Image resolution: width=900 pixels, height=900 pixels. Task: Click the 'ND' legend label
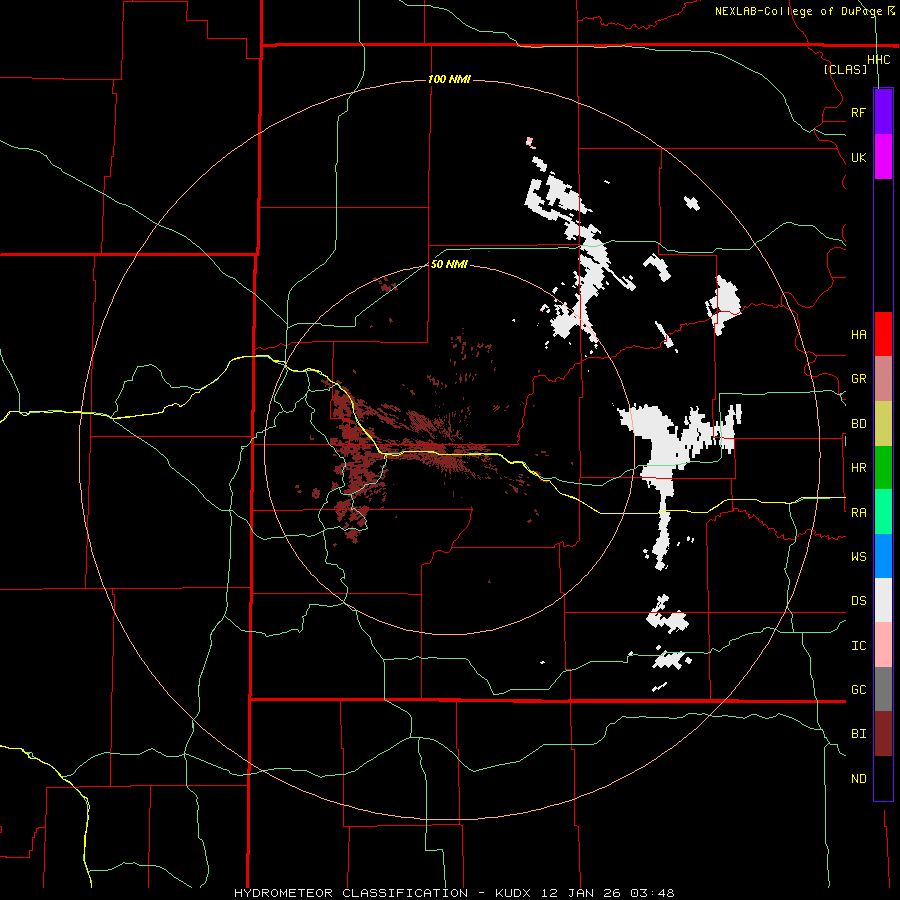[858, 779]
